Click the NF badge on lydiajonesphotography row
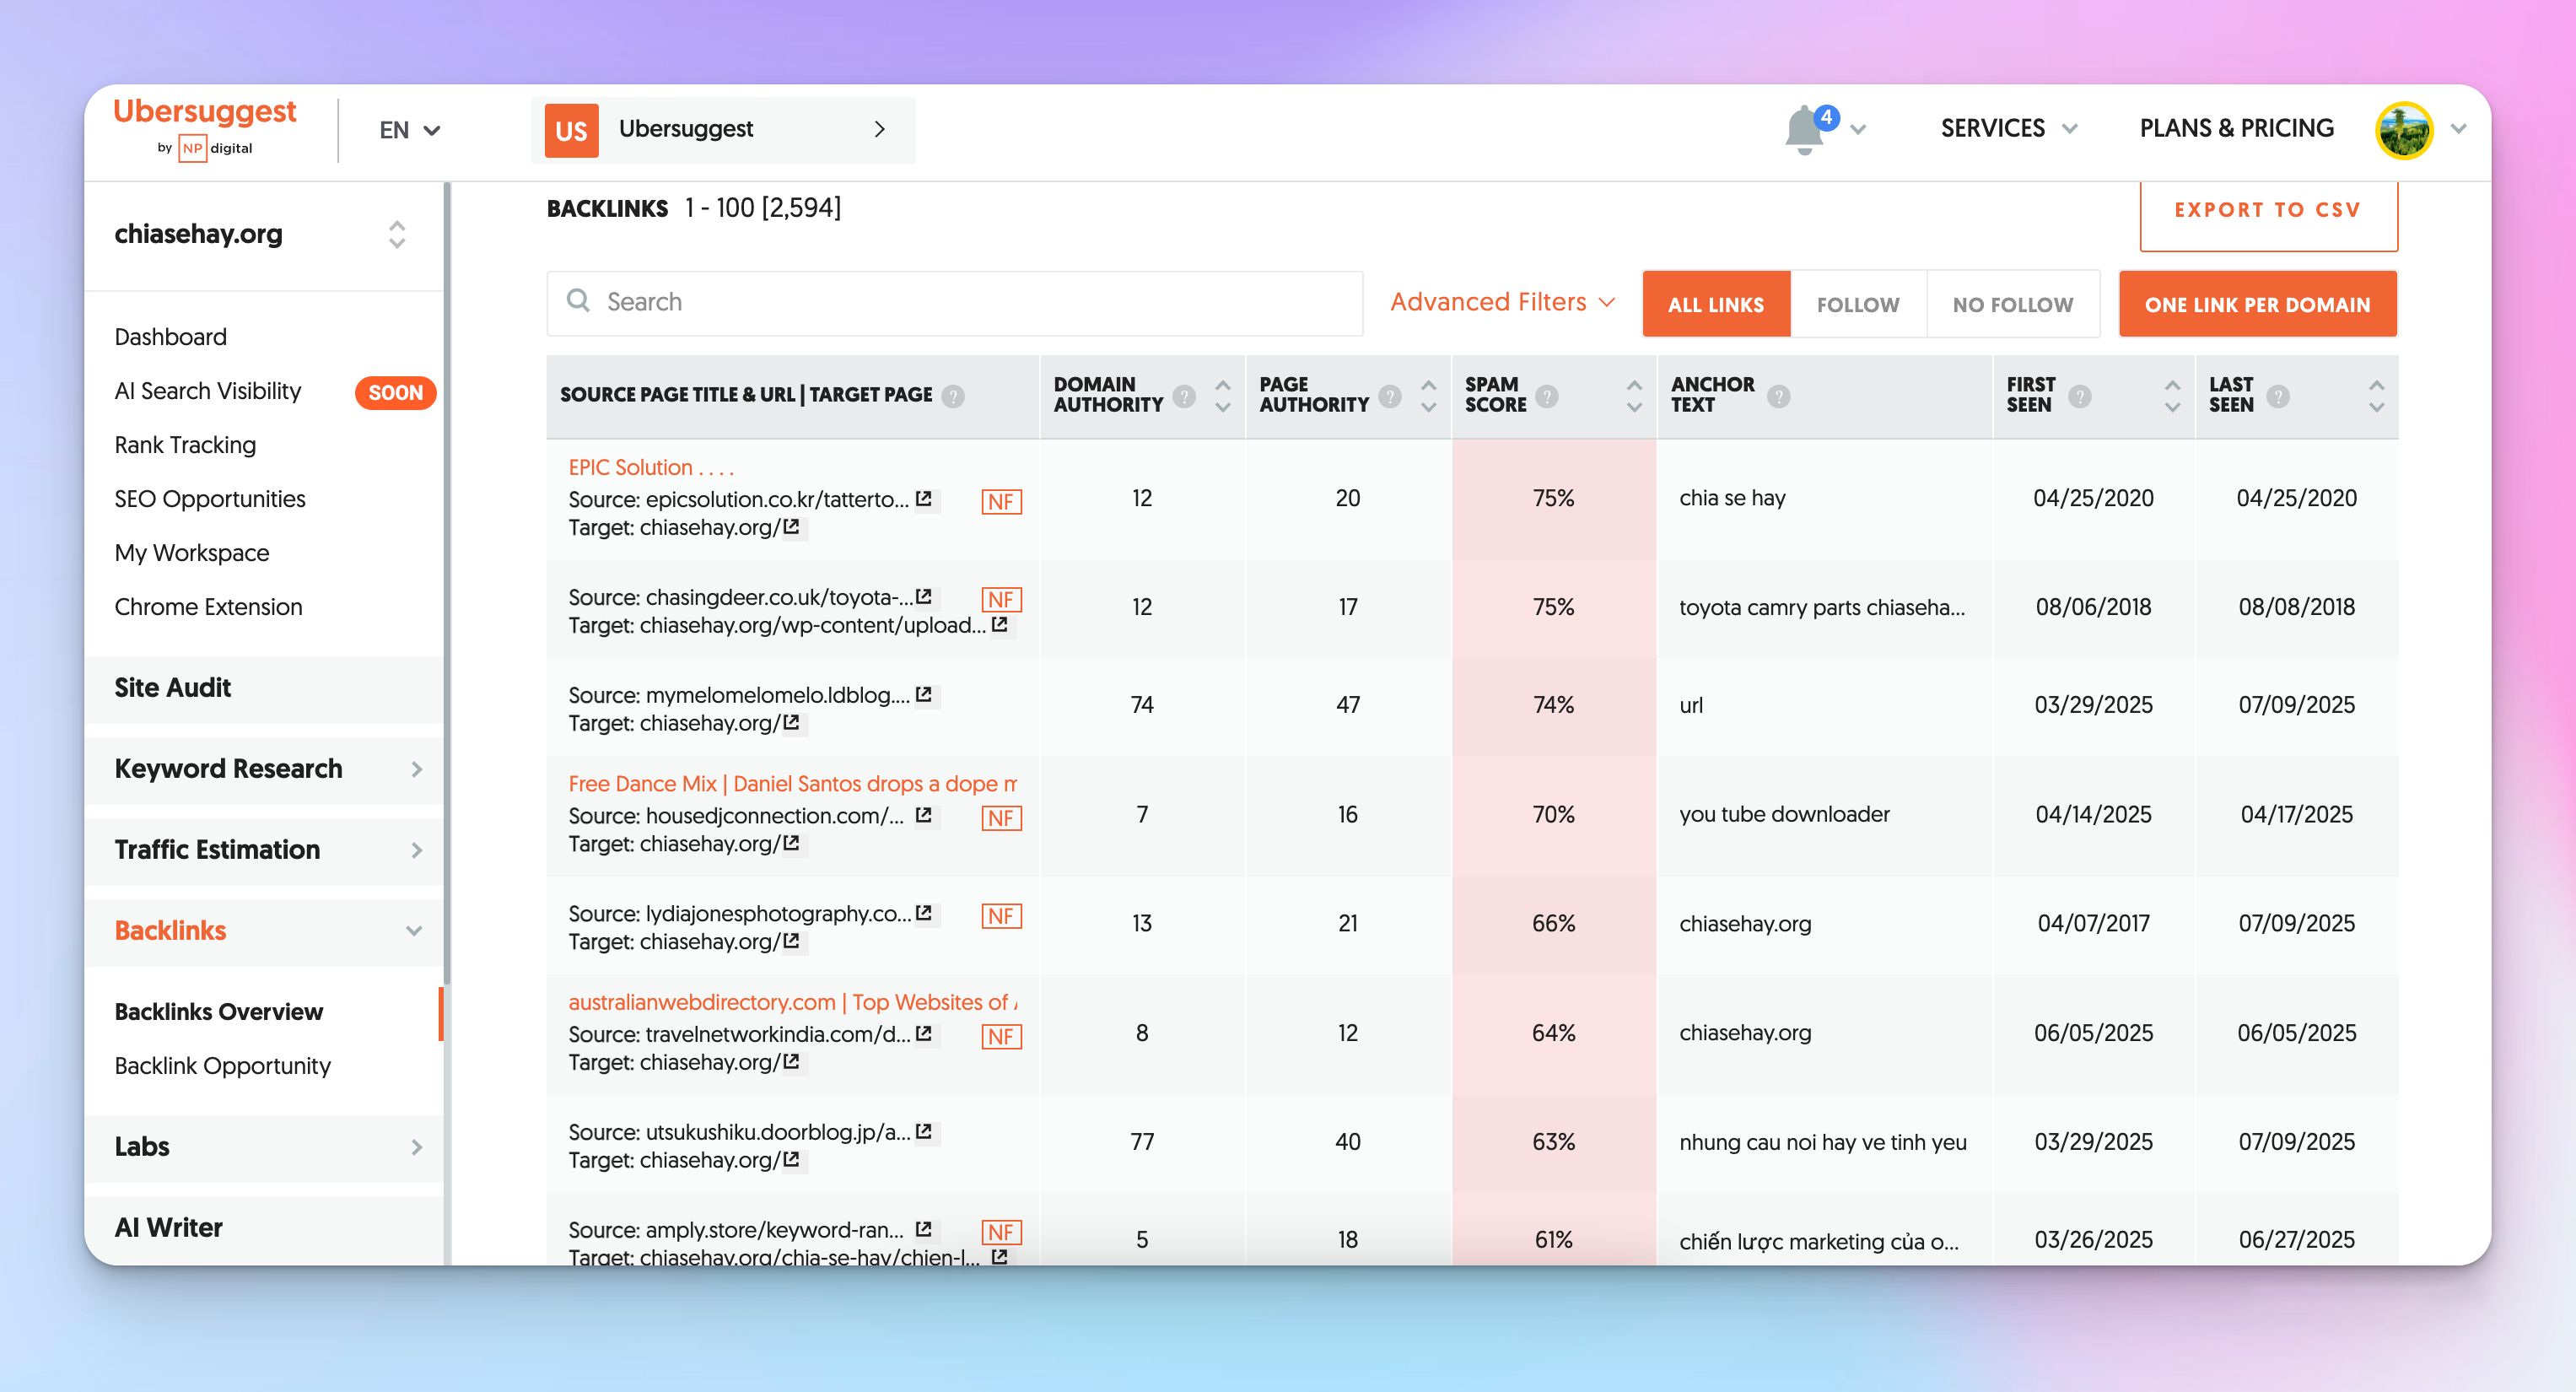The width and height of the screenshot is (2576, 1392). click(1001, 916)
